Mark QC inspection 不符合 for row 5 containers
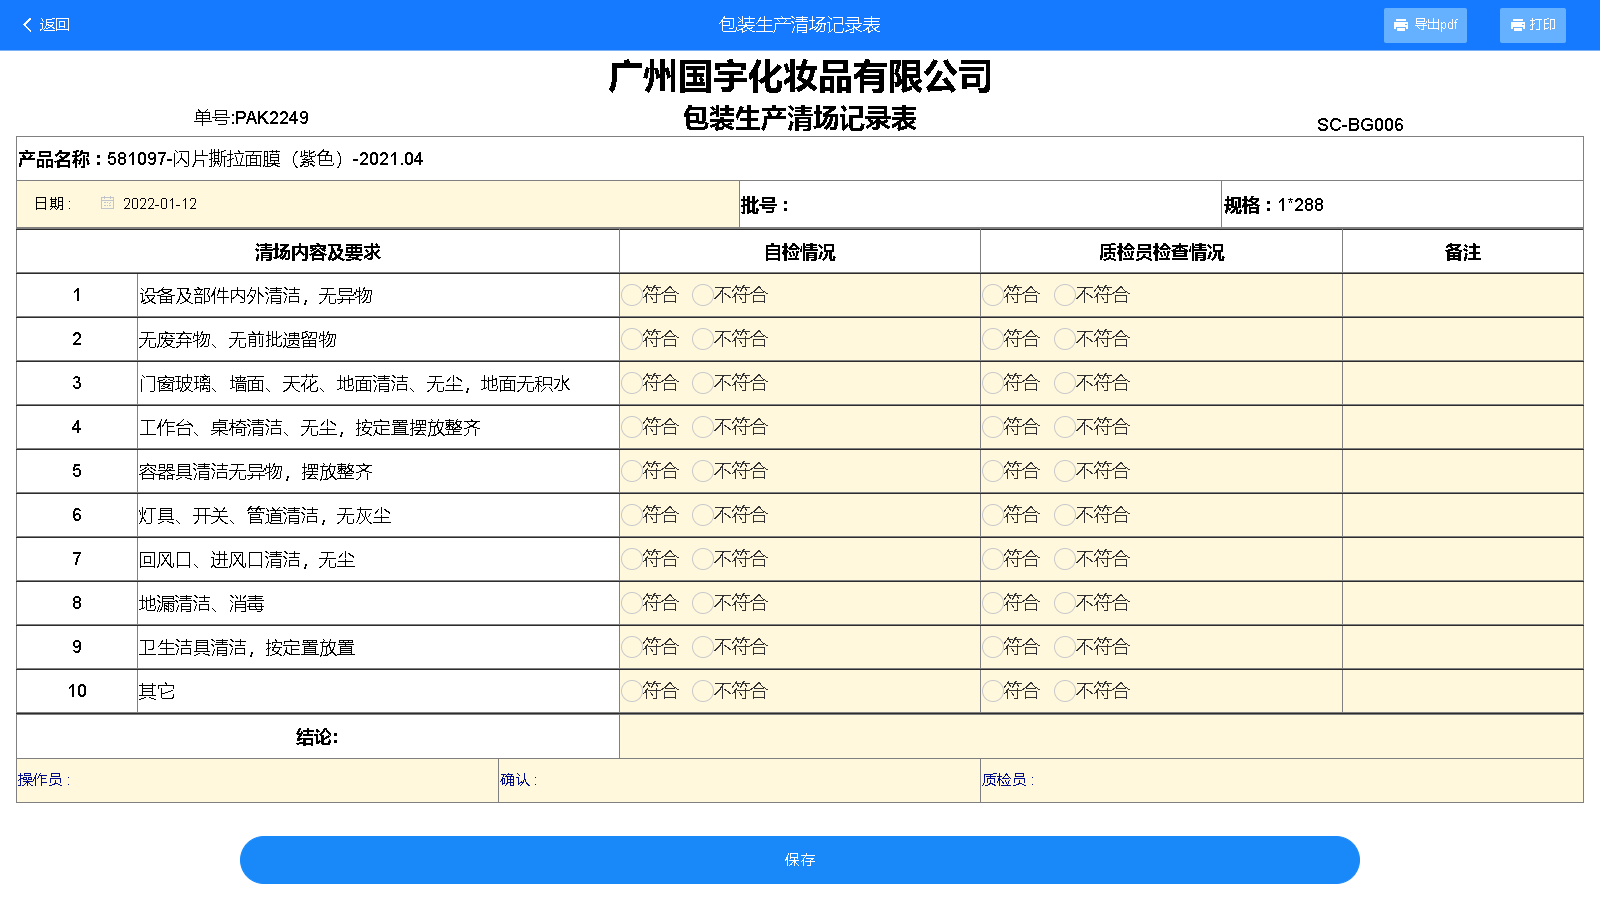Viewport: 1600px width, 911px height. 1065,471
